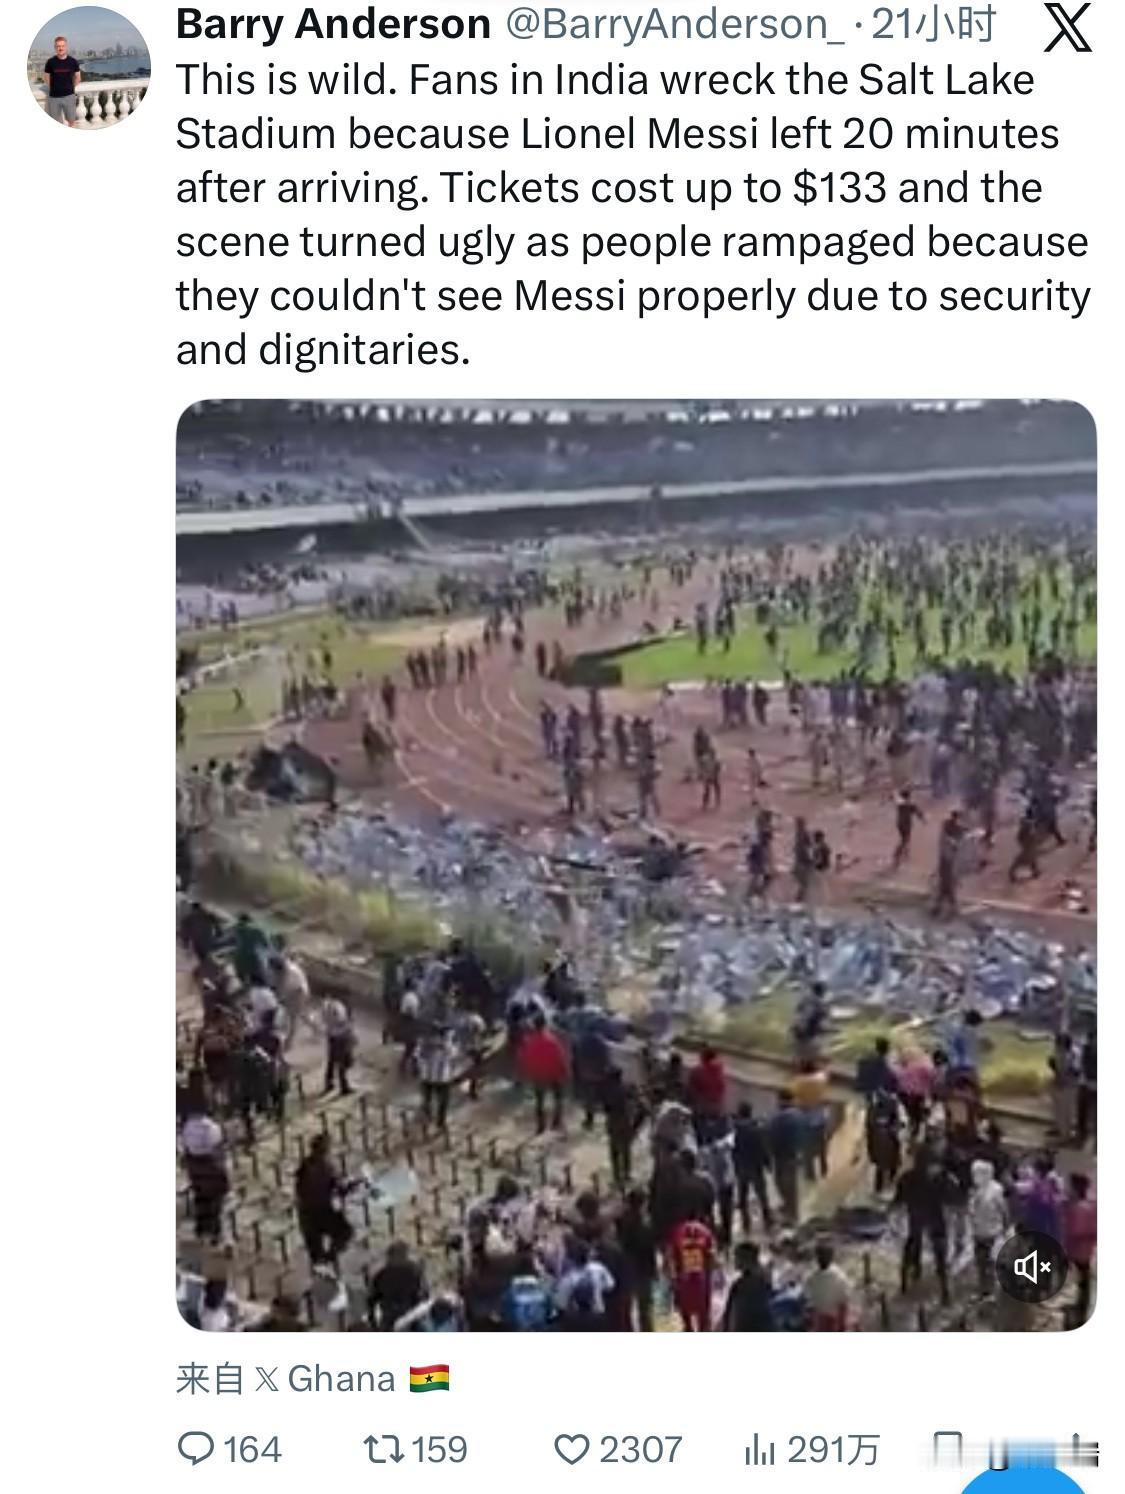Click the 159 reposts count
The image size is (1125, 1494).
[439, 1449]
